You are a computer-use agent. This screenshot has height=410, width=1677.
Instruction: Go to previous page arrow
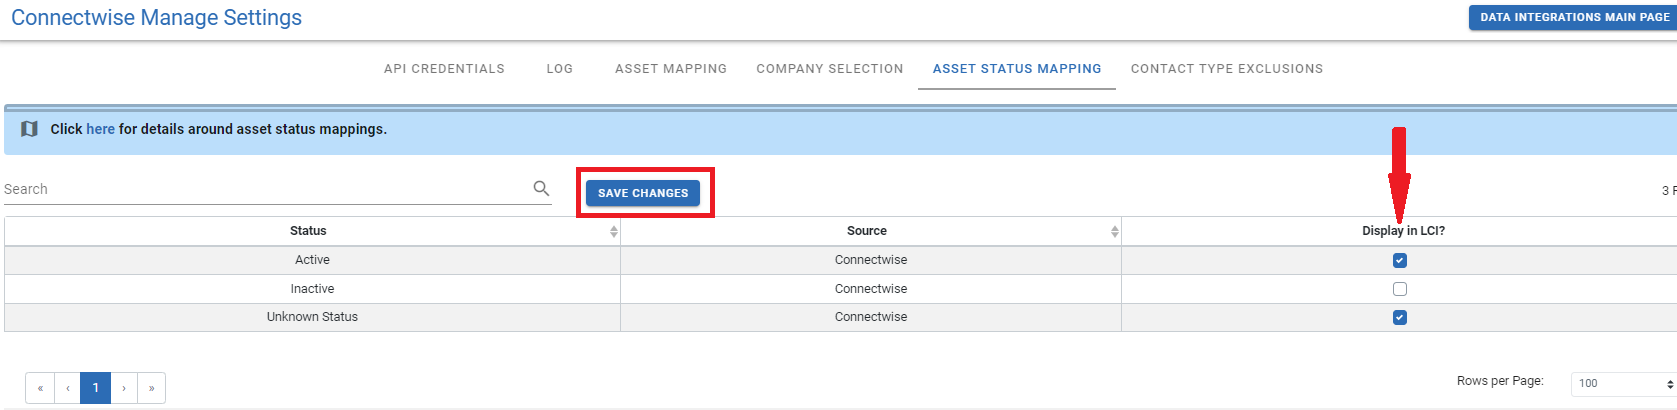[67, 388]
